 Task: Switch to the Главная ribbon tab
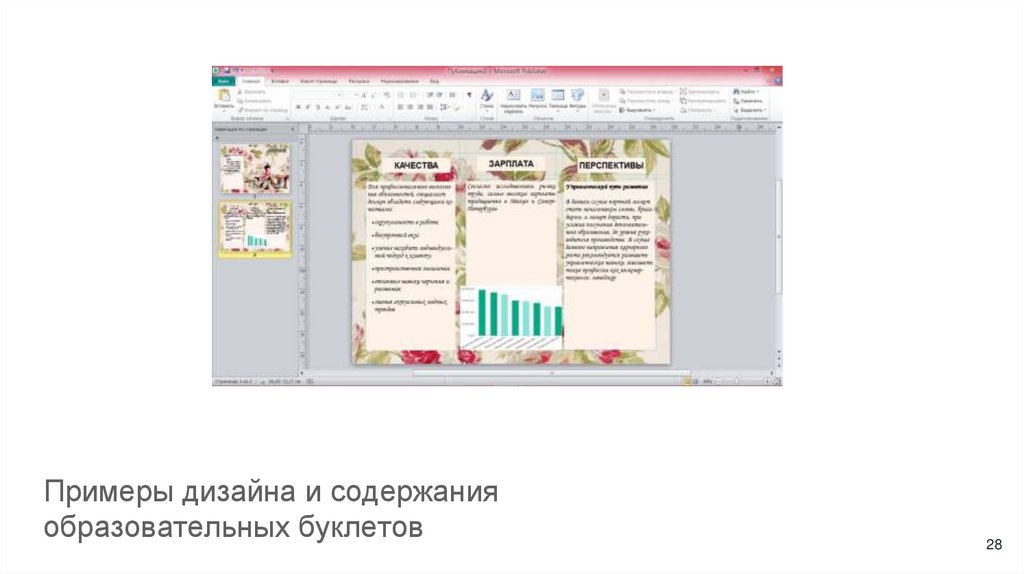tap(251, 82)
